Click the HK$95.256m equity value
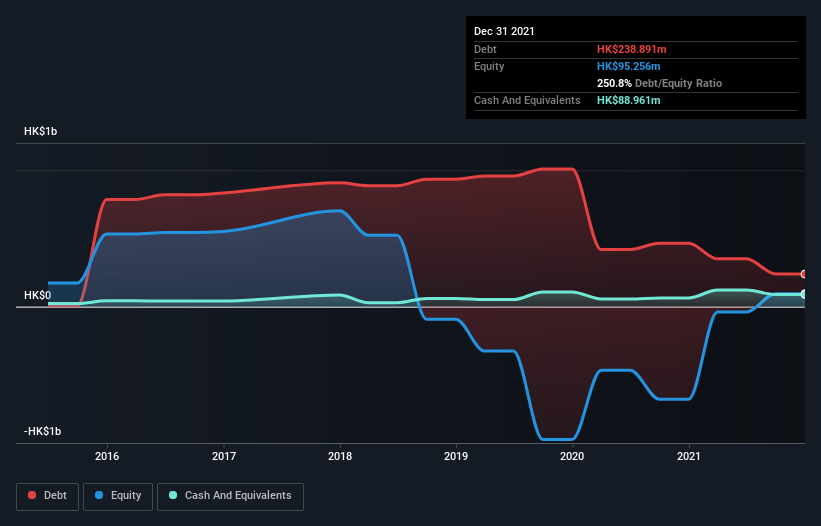 [628, 66]
